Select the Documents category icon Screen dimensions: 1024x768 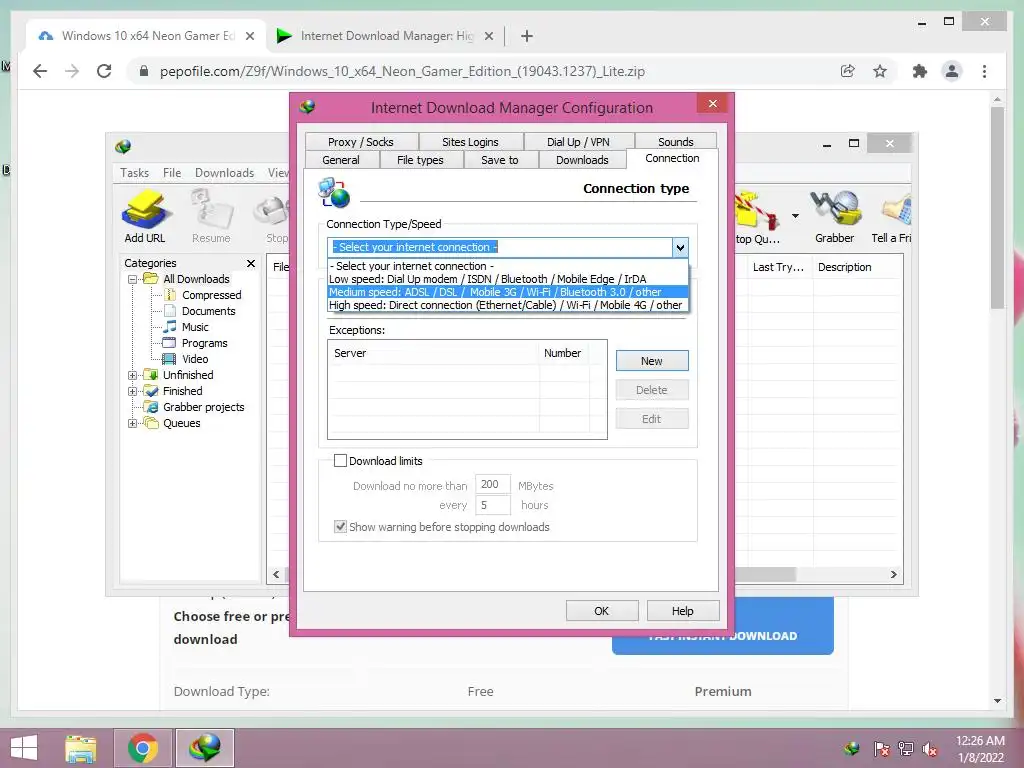(x=169, y=311)
